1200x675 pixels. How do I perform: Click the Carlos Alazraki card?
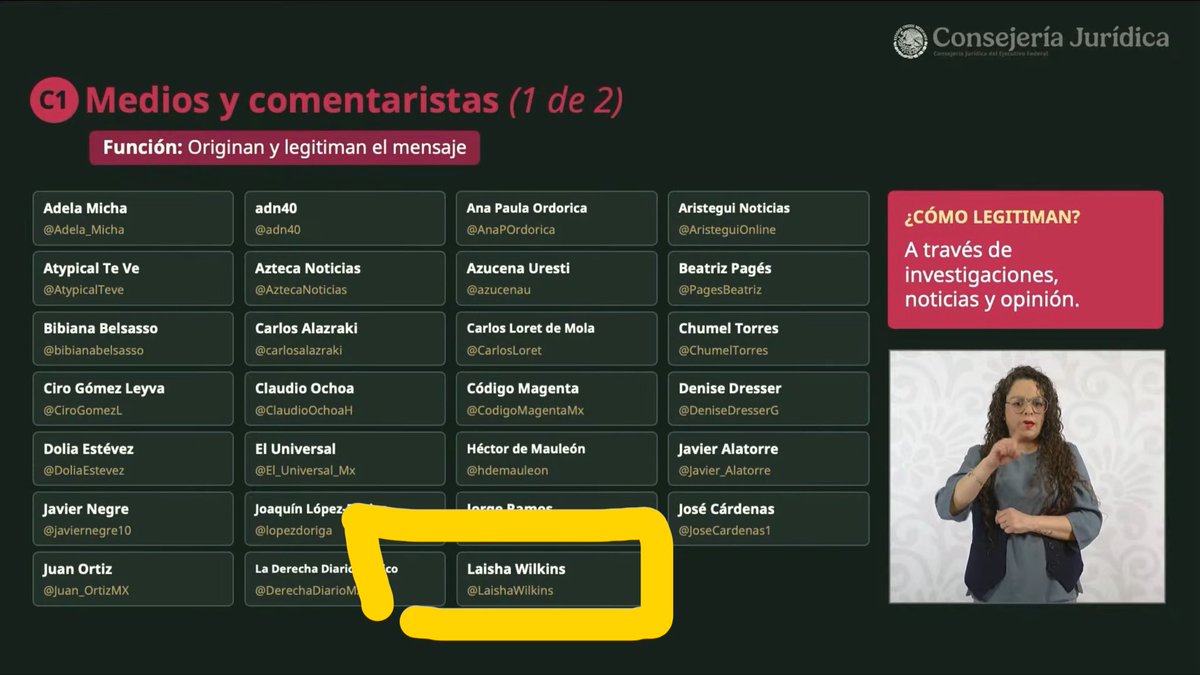345,338
